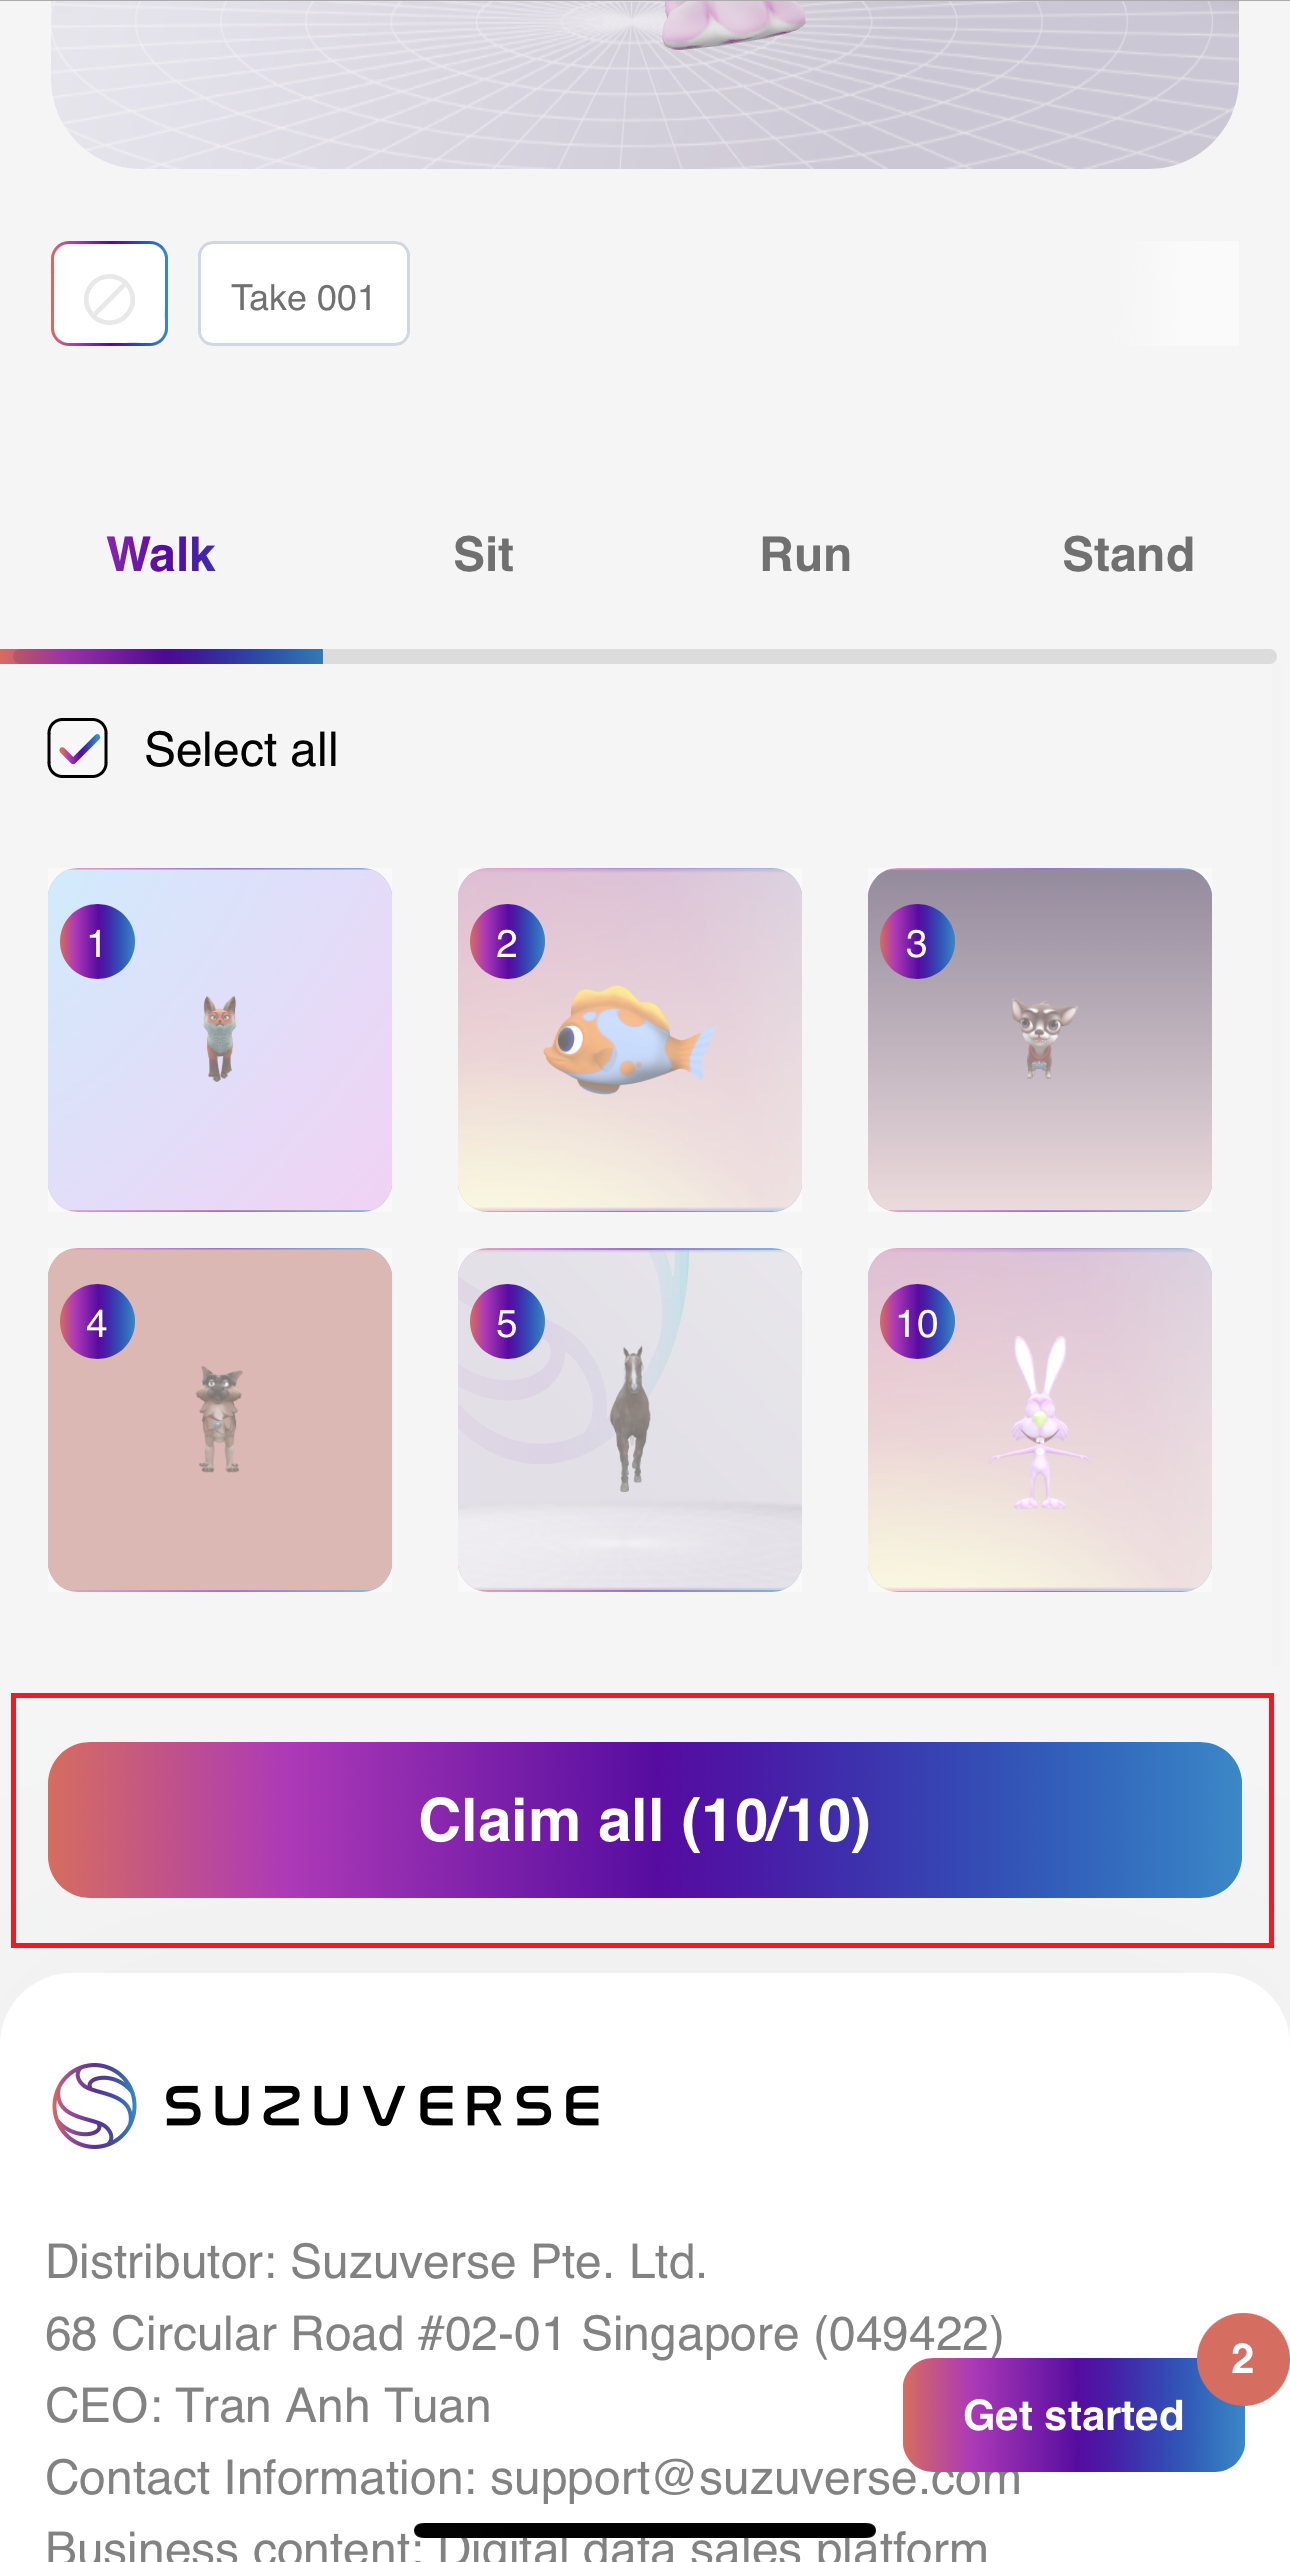Select the fox thumbnail numbered 1
The width and height of the screenshot is (1290, 2562).
pyautogui.click(x=220, y=1040)
